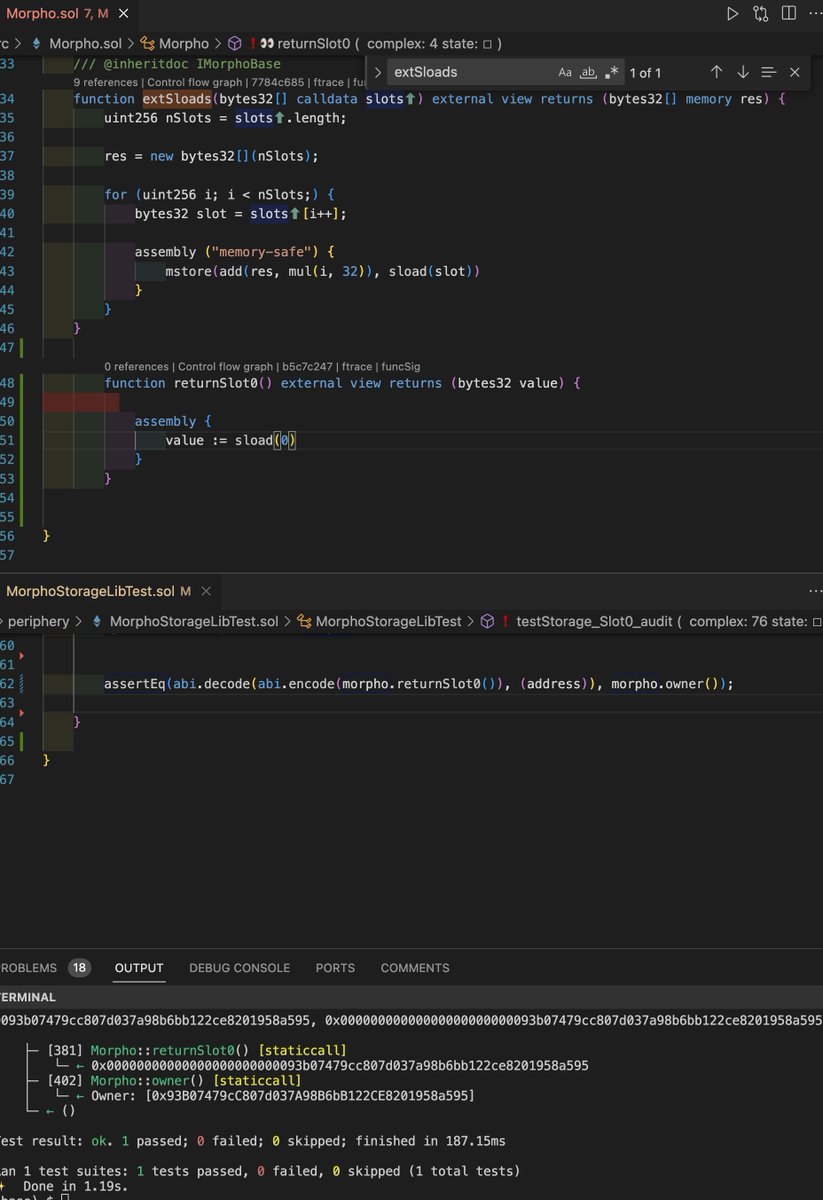
Task: Expand the find widget replace toggle
Action: point(377,72)
